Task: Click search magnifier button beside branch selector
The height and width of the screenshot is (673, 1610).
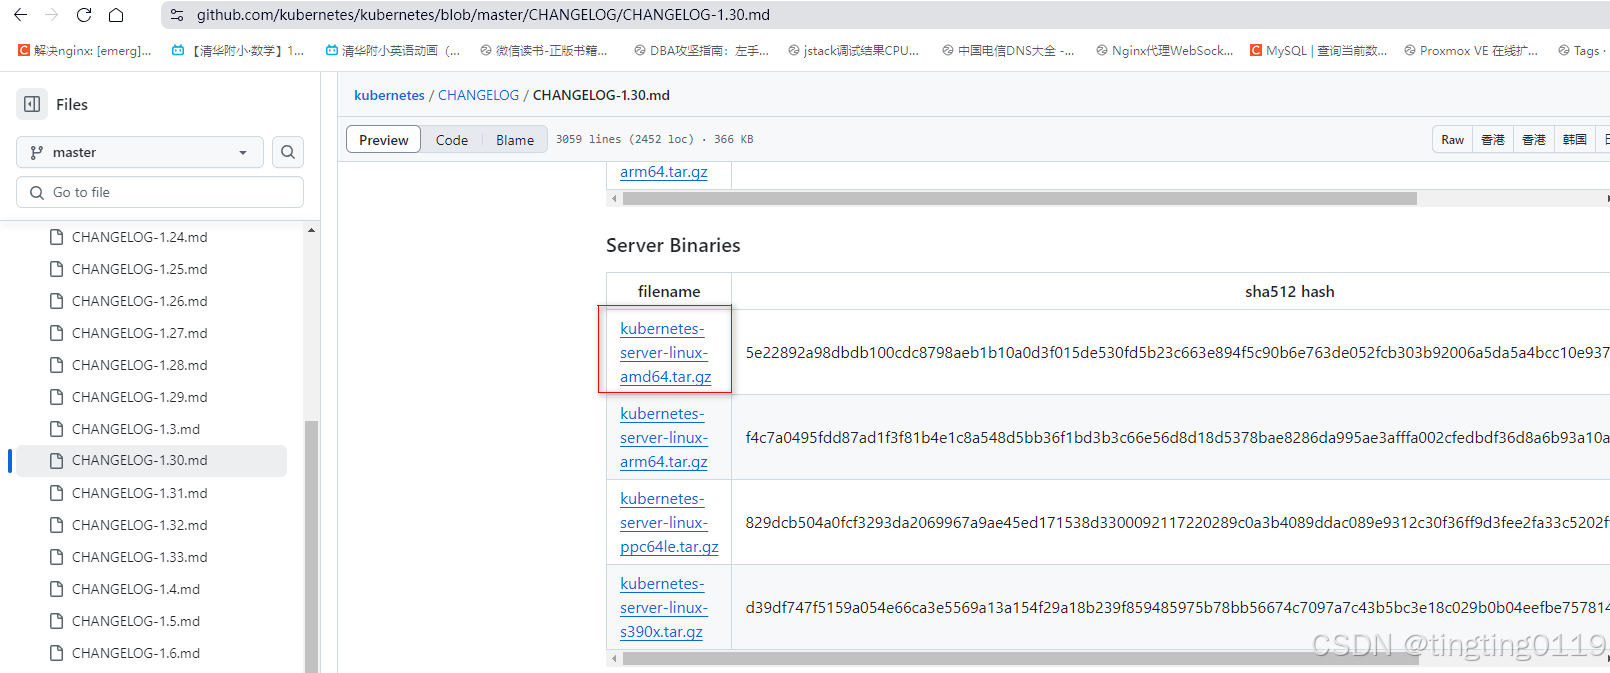Action: tap(288, 152)
